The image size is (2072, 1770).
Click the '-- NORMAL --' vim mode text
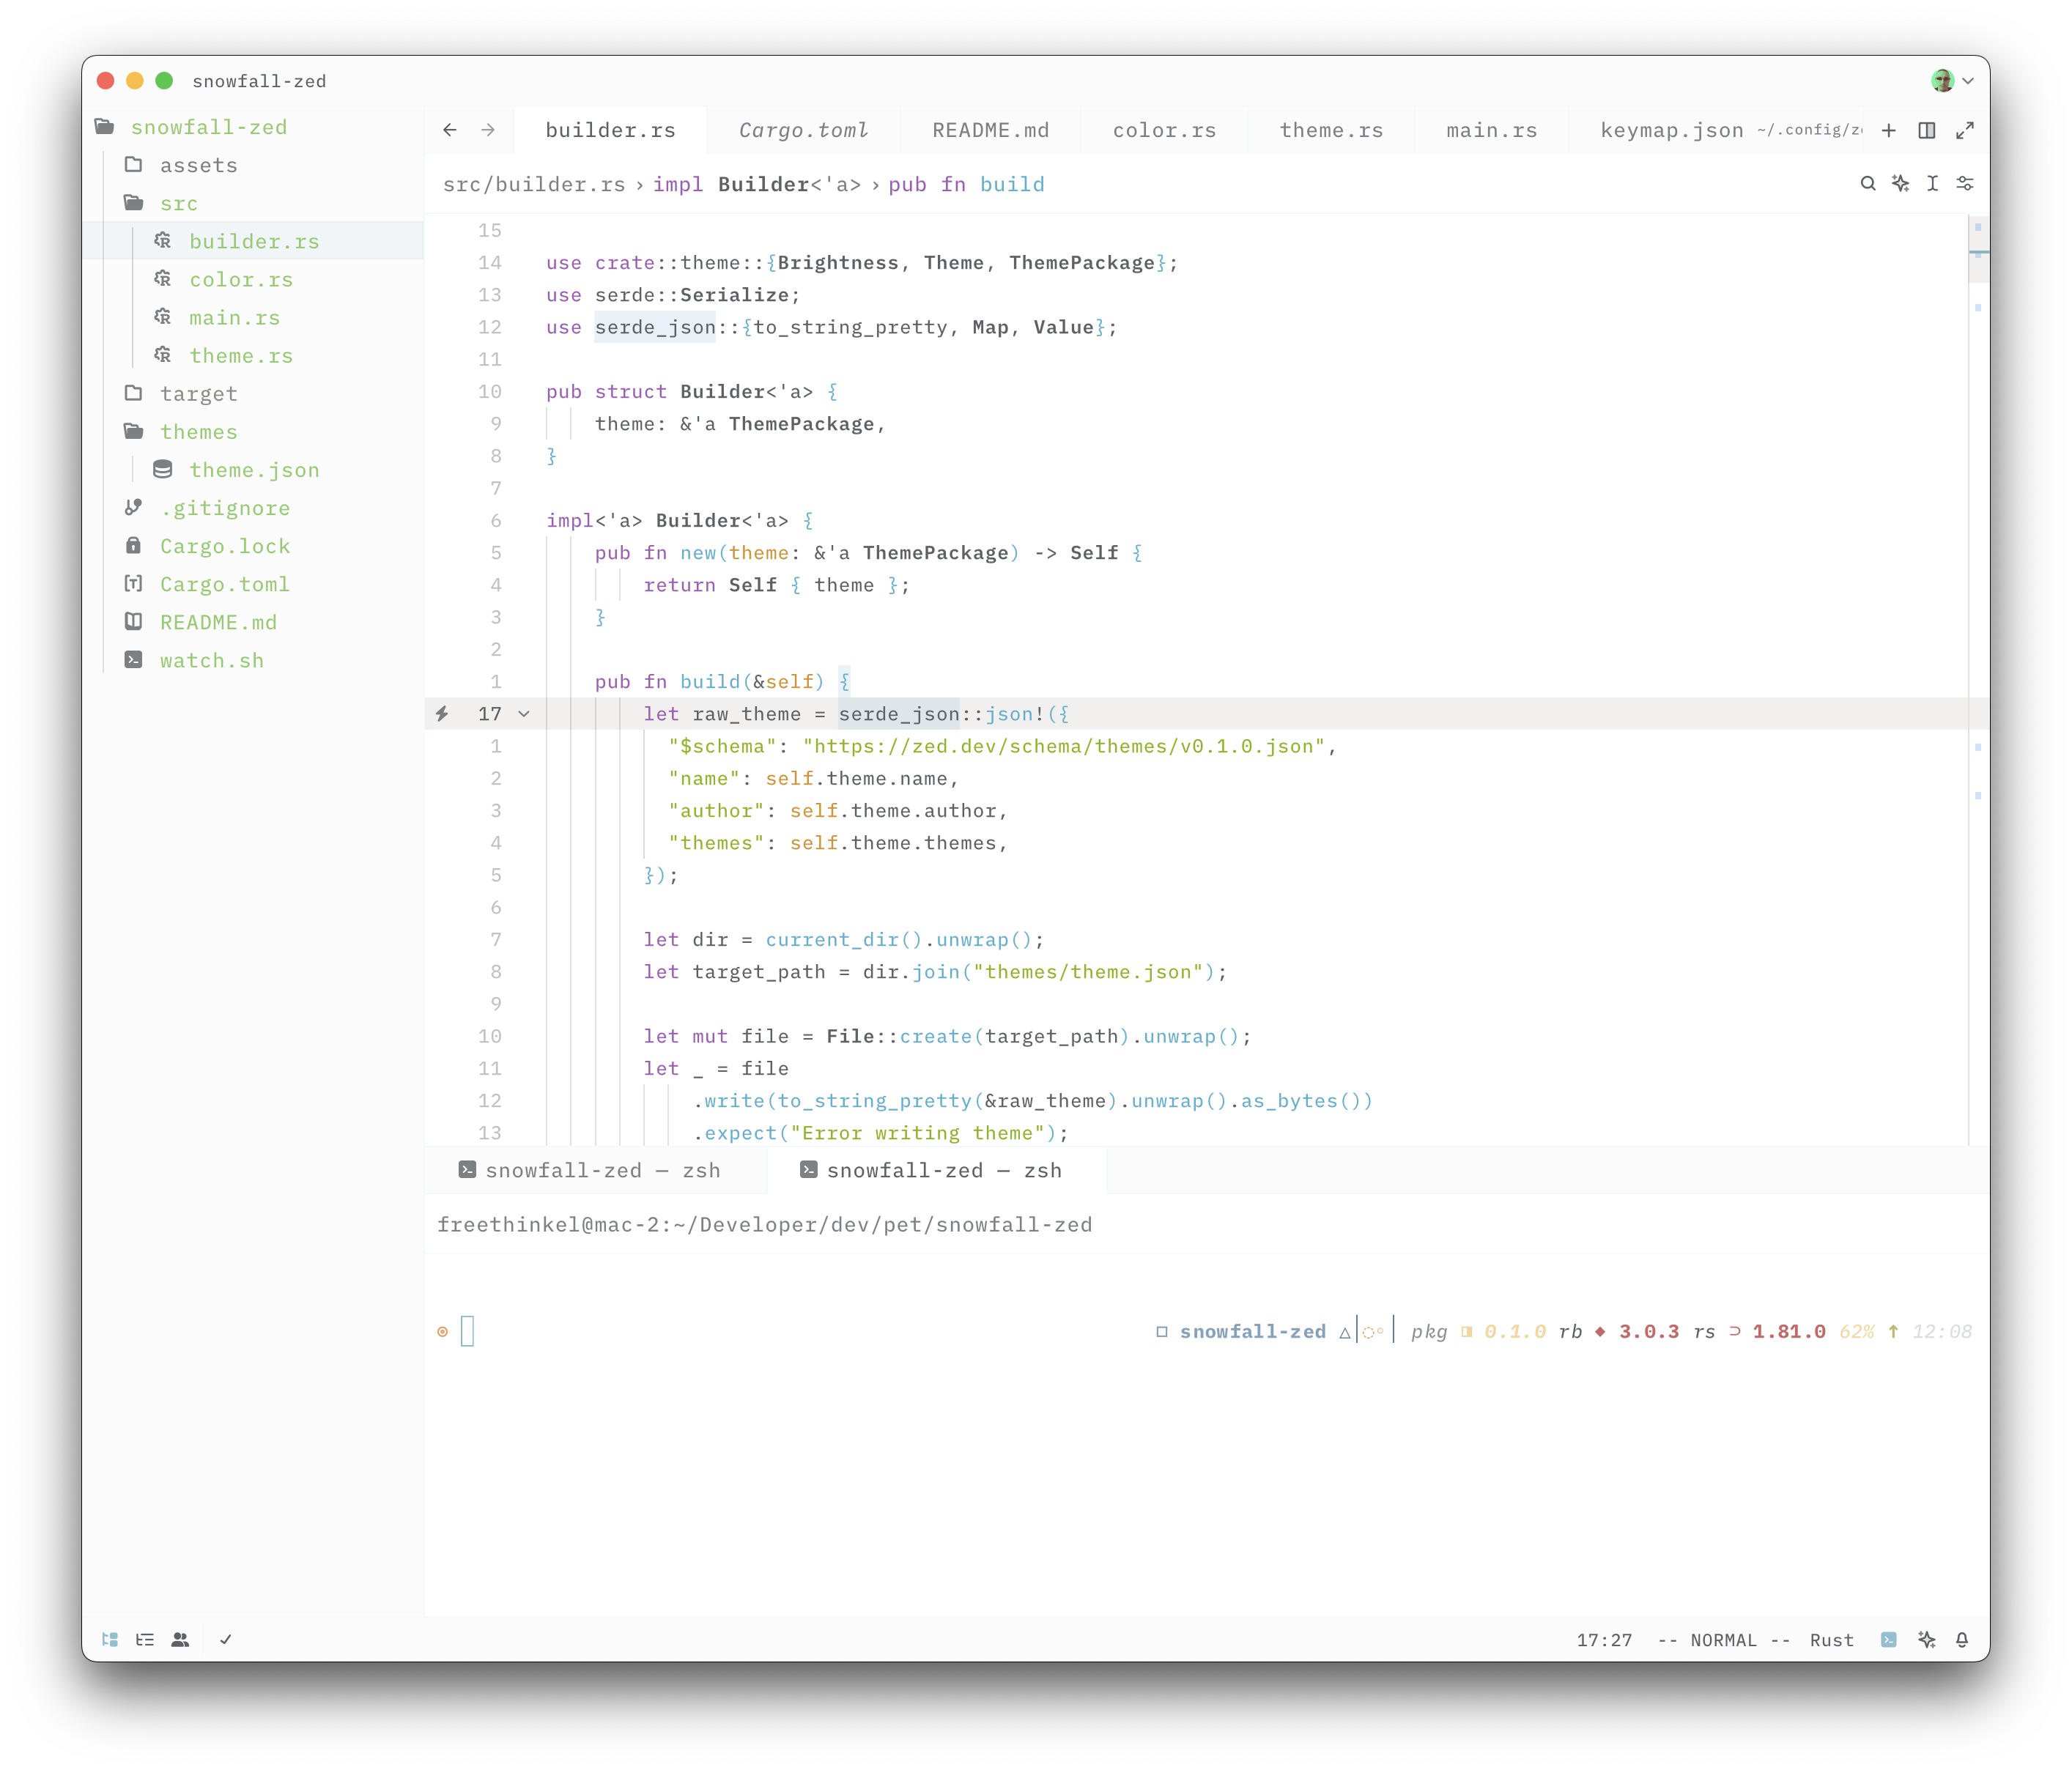pos(1723,1640)
